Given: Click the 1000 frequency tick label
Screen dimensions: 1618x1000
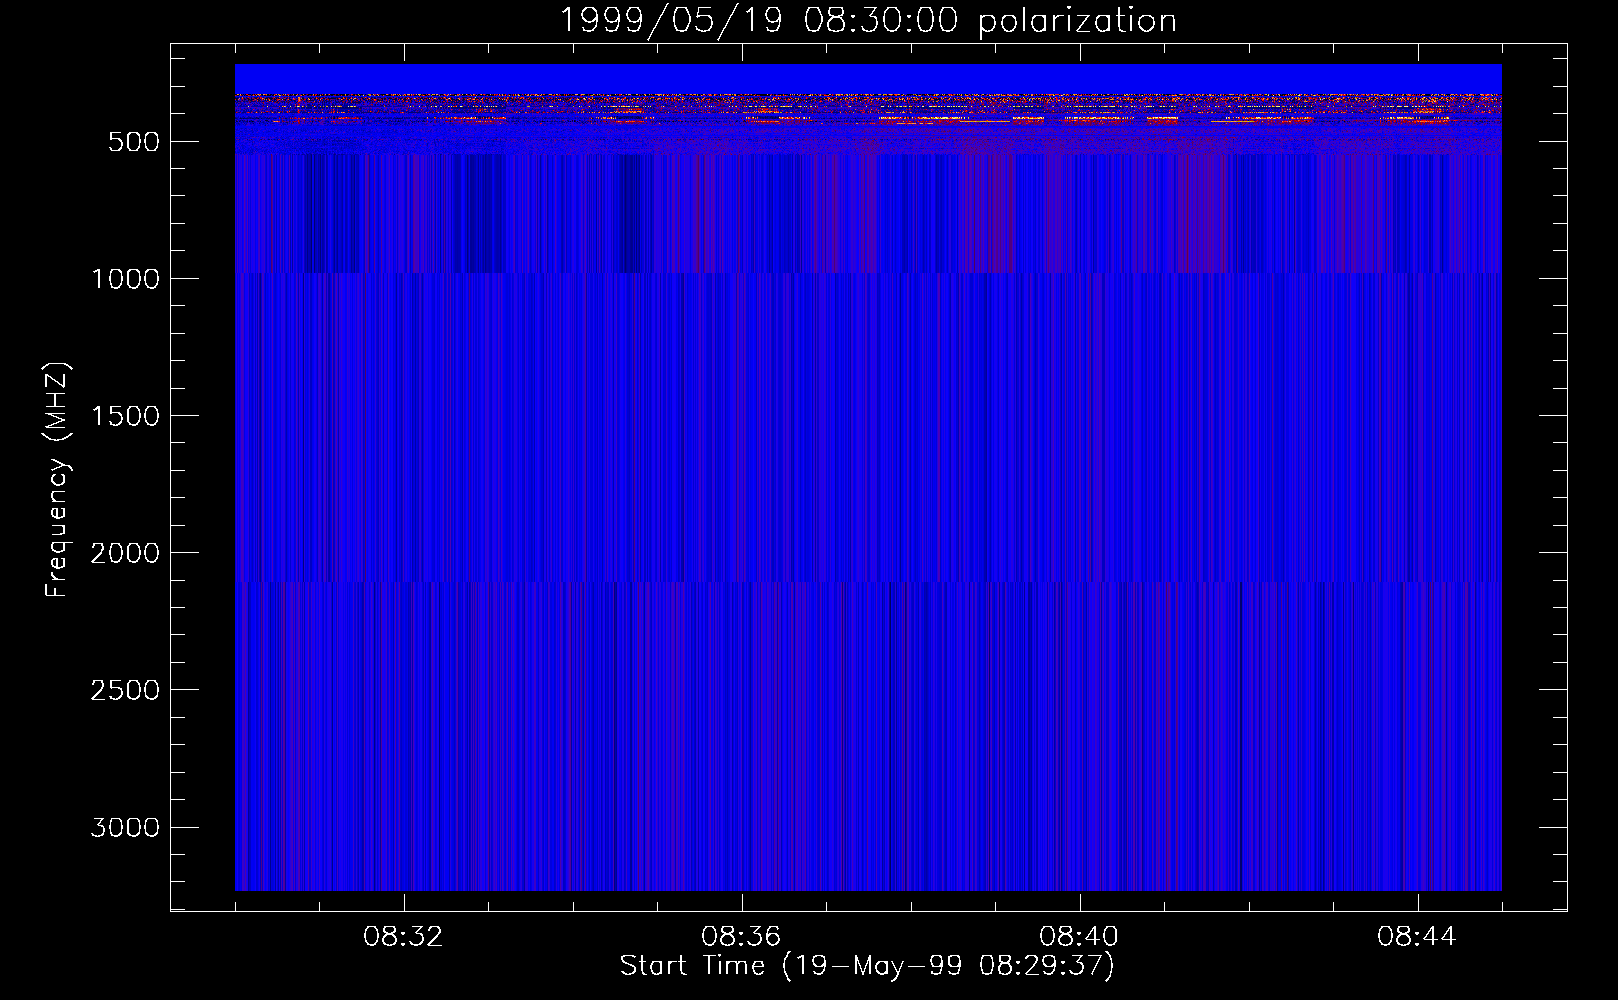Looking at the screenshot, I should click(125, 279).
